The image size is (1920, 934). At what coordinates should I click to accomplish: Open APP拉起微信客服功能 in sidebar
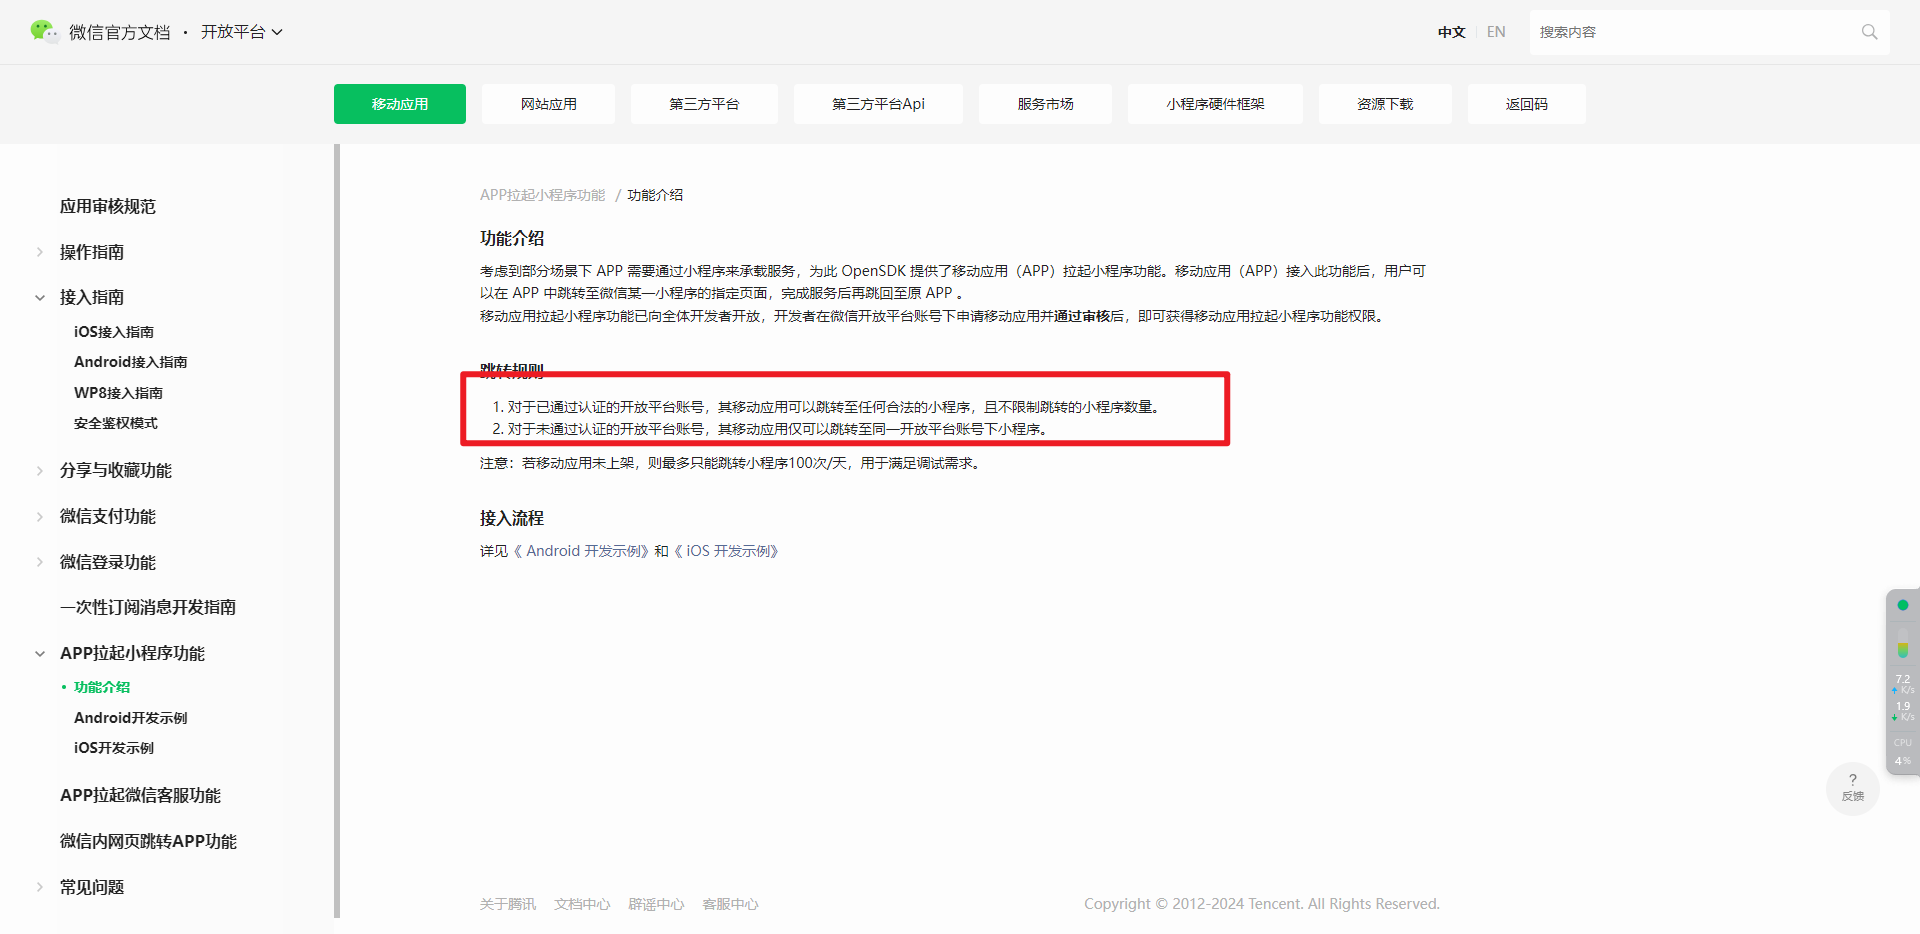point(141,795)
